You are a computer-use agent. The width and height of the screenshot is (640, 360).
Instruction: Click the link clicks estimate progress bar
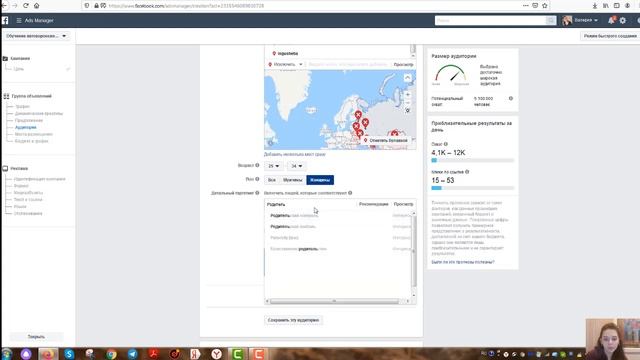[473, 188]
